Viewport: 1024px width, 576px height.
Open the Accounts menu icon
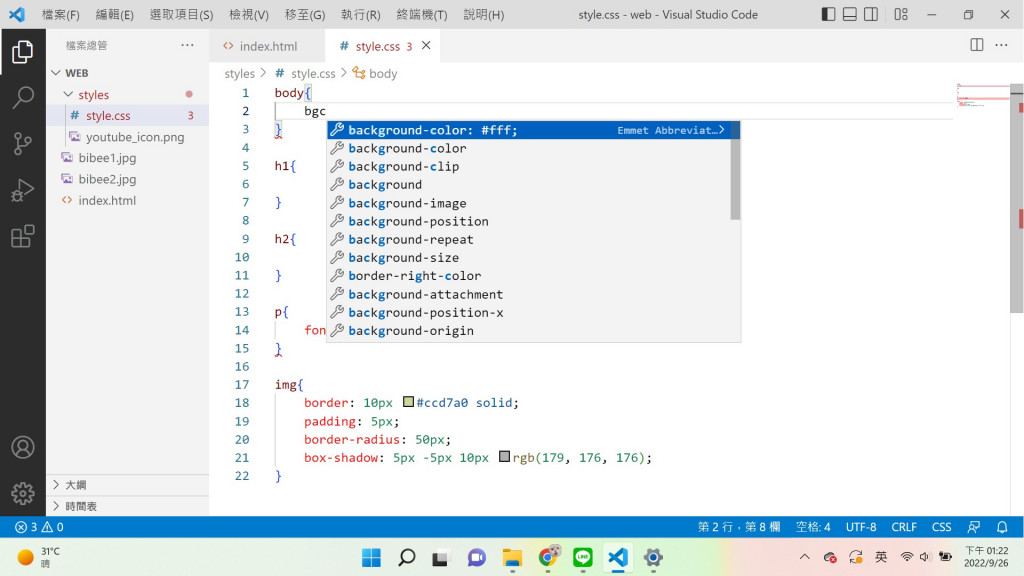point(22,447)
